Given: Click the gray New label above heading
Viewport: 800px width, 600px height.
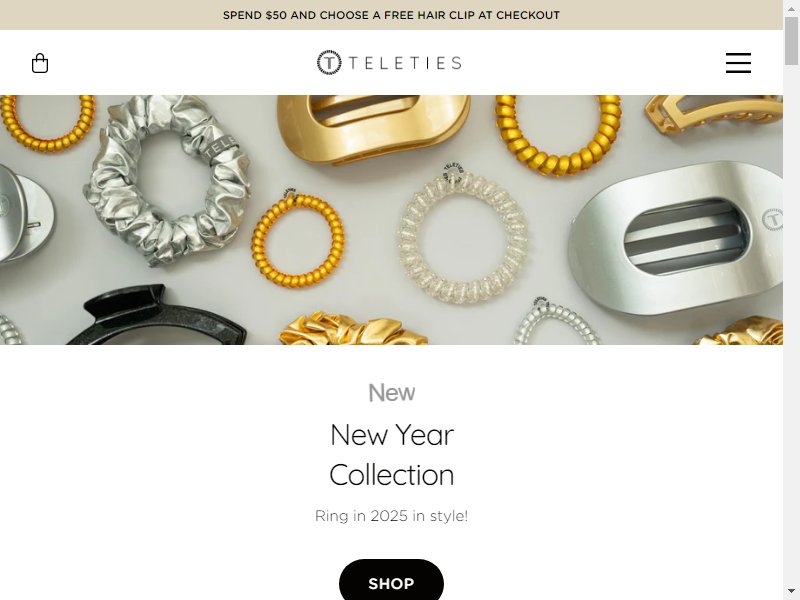Looking at the screenshot, I should [x=391, y=393].
